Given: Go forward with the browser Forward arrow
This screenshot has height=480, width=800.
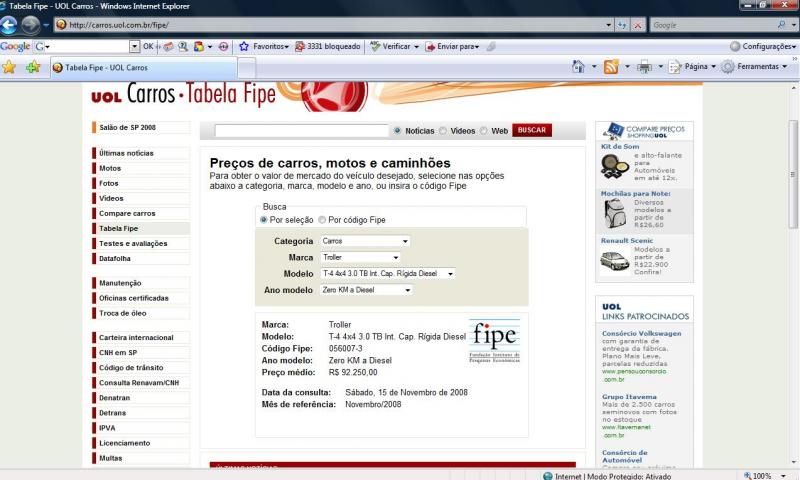Looking at the screenshot, I should (31, 24).
